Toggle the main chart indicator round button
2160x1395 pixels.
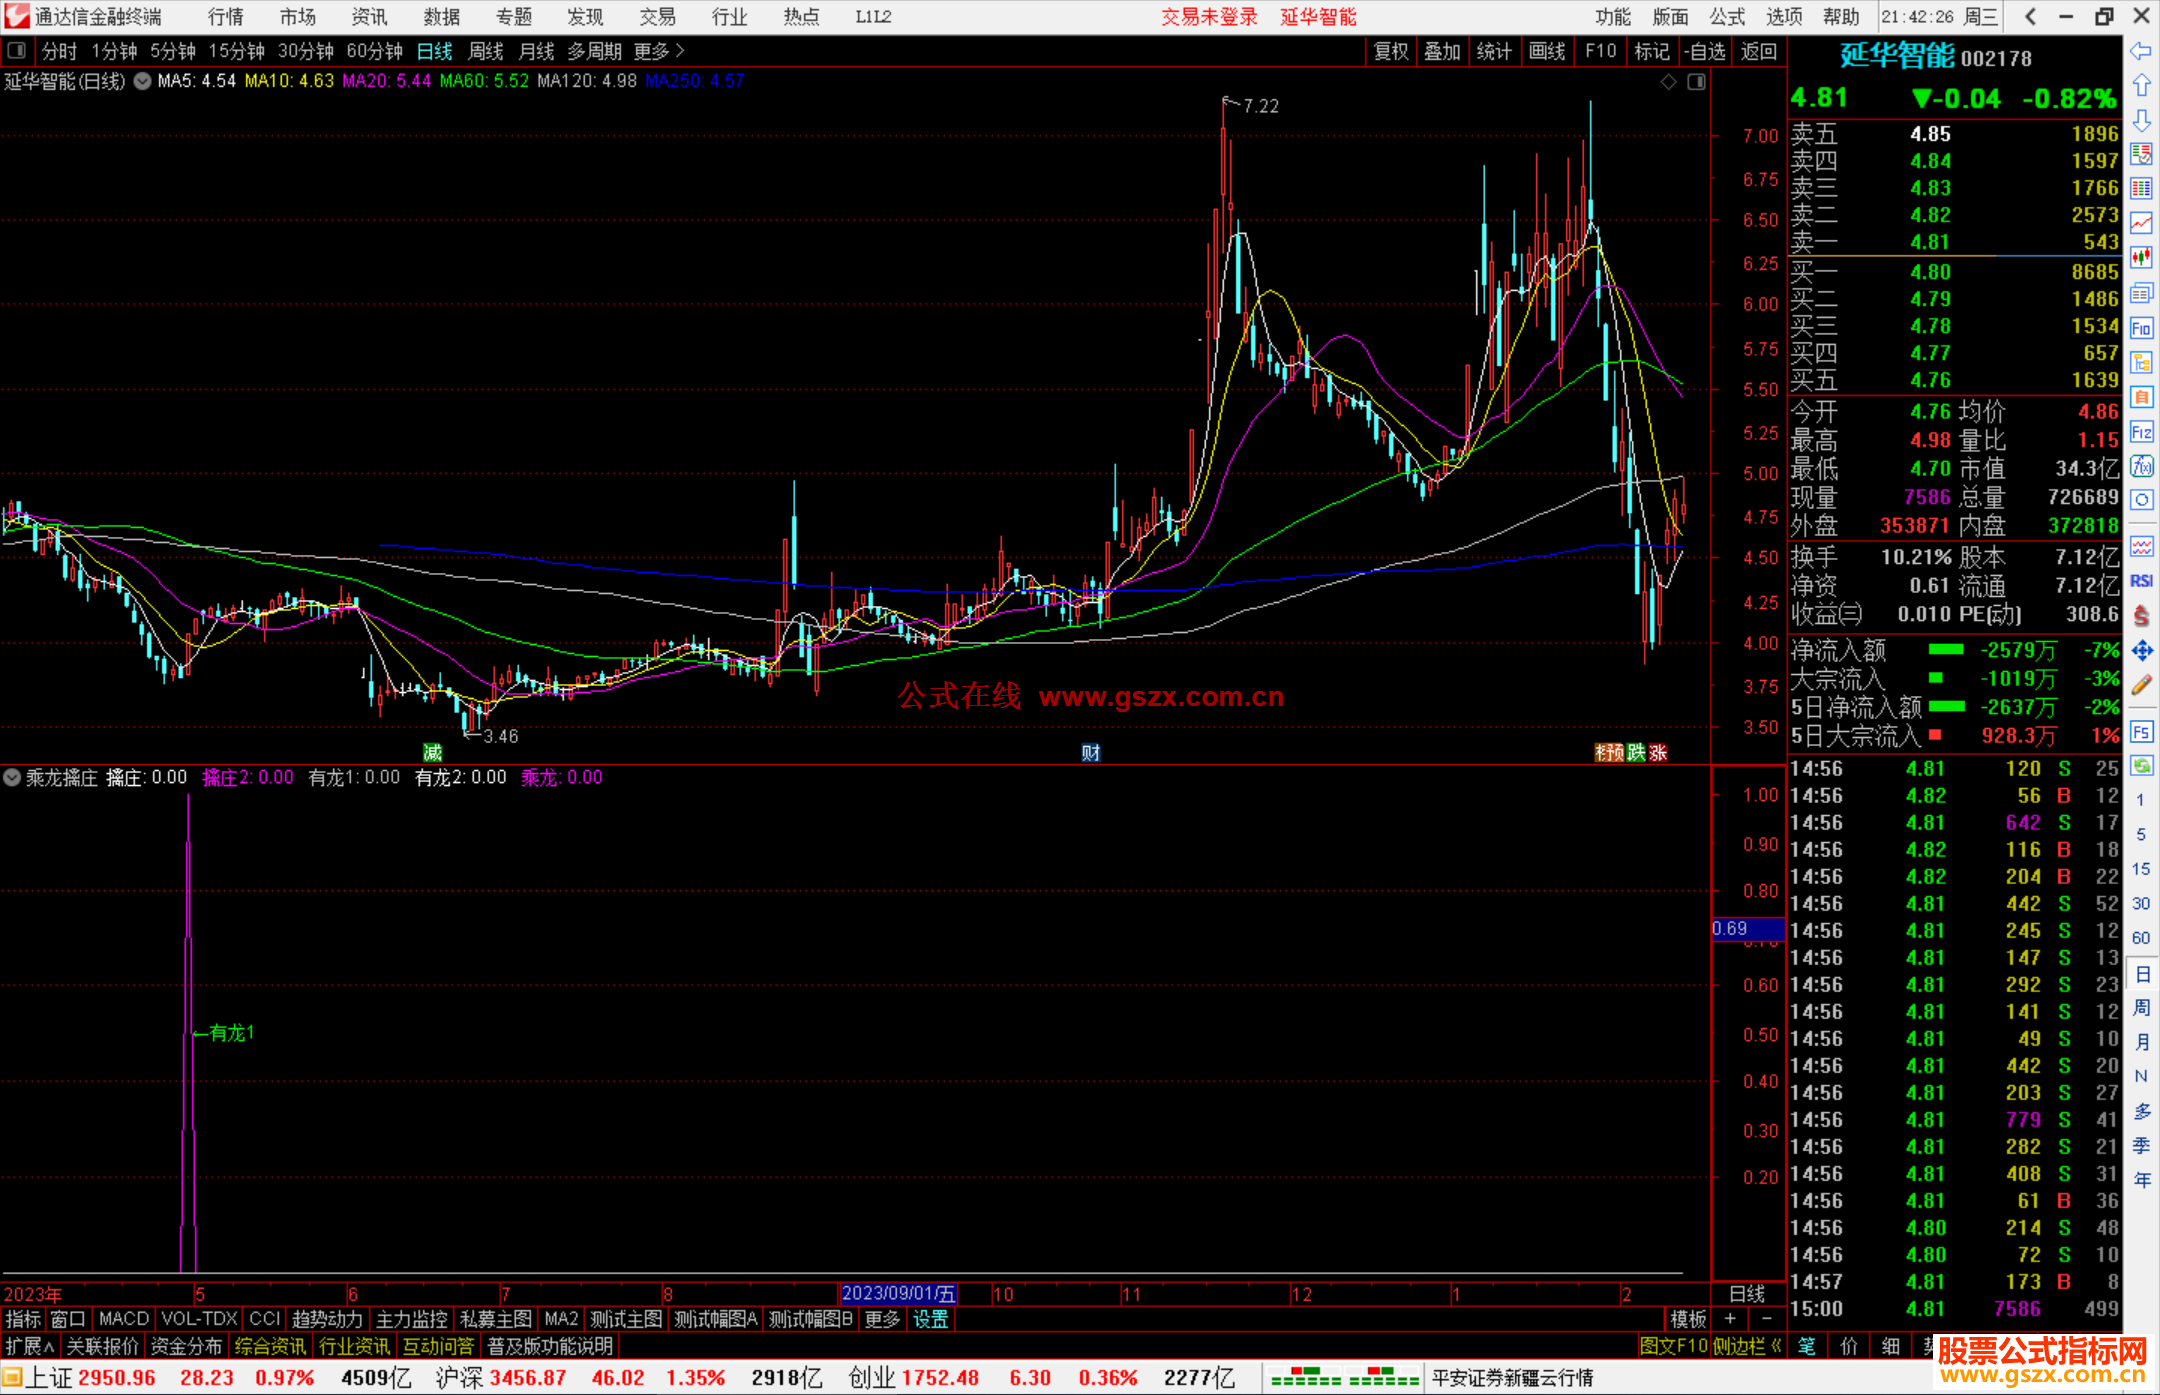click(x=143, y=81)
